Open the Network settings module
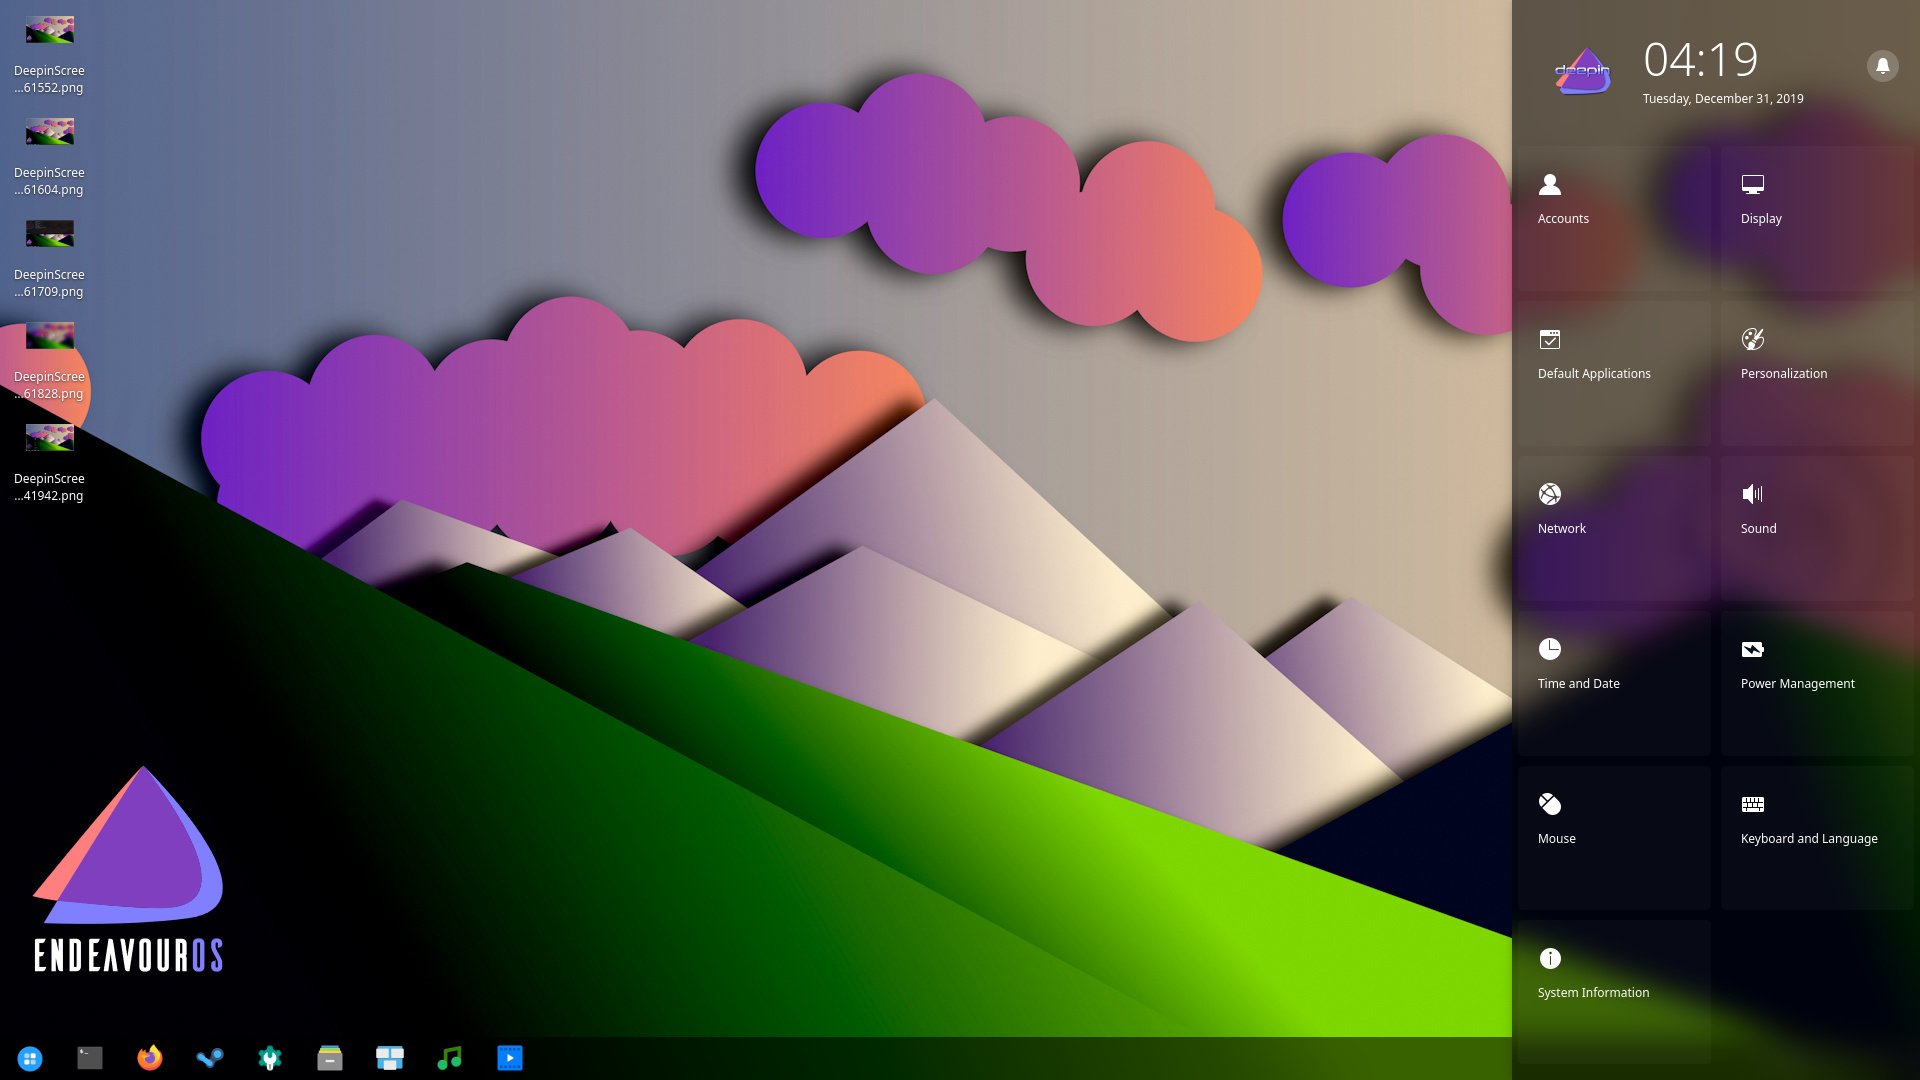The width and height of the screenshot is (1920, 1080). (1614, 529)
